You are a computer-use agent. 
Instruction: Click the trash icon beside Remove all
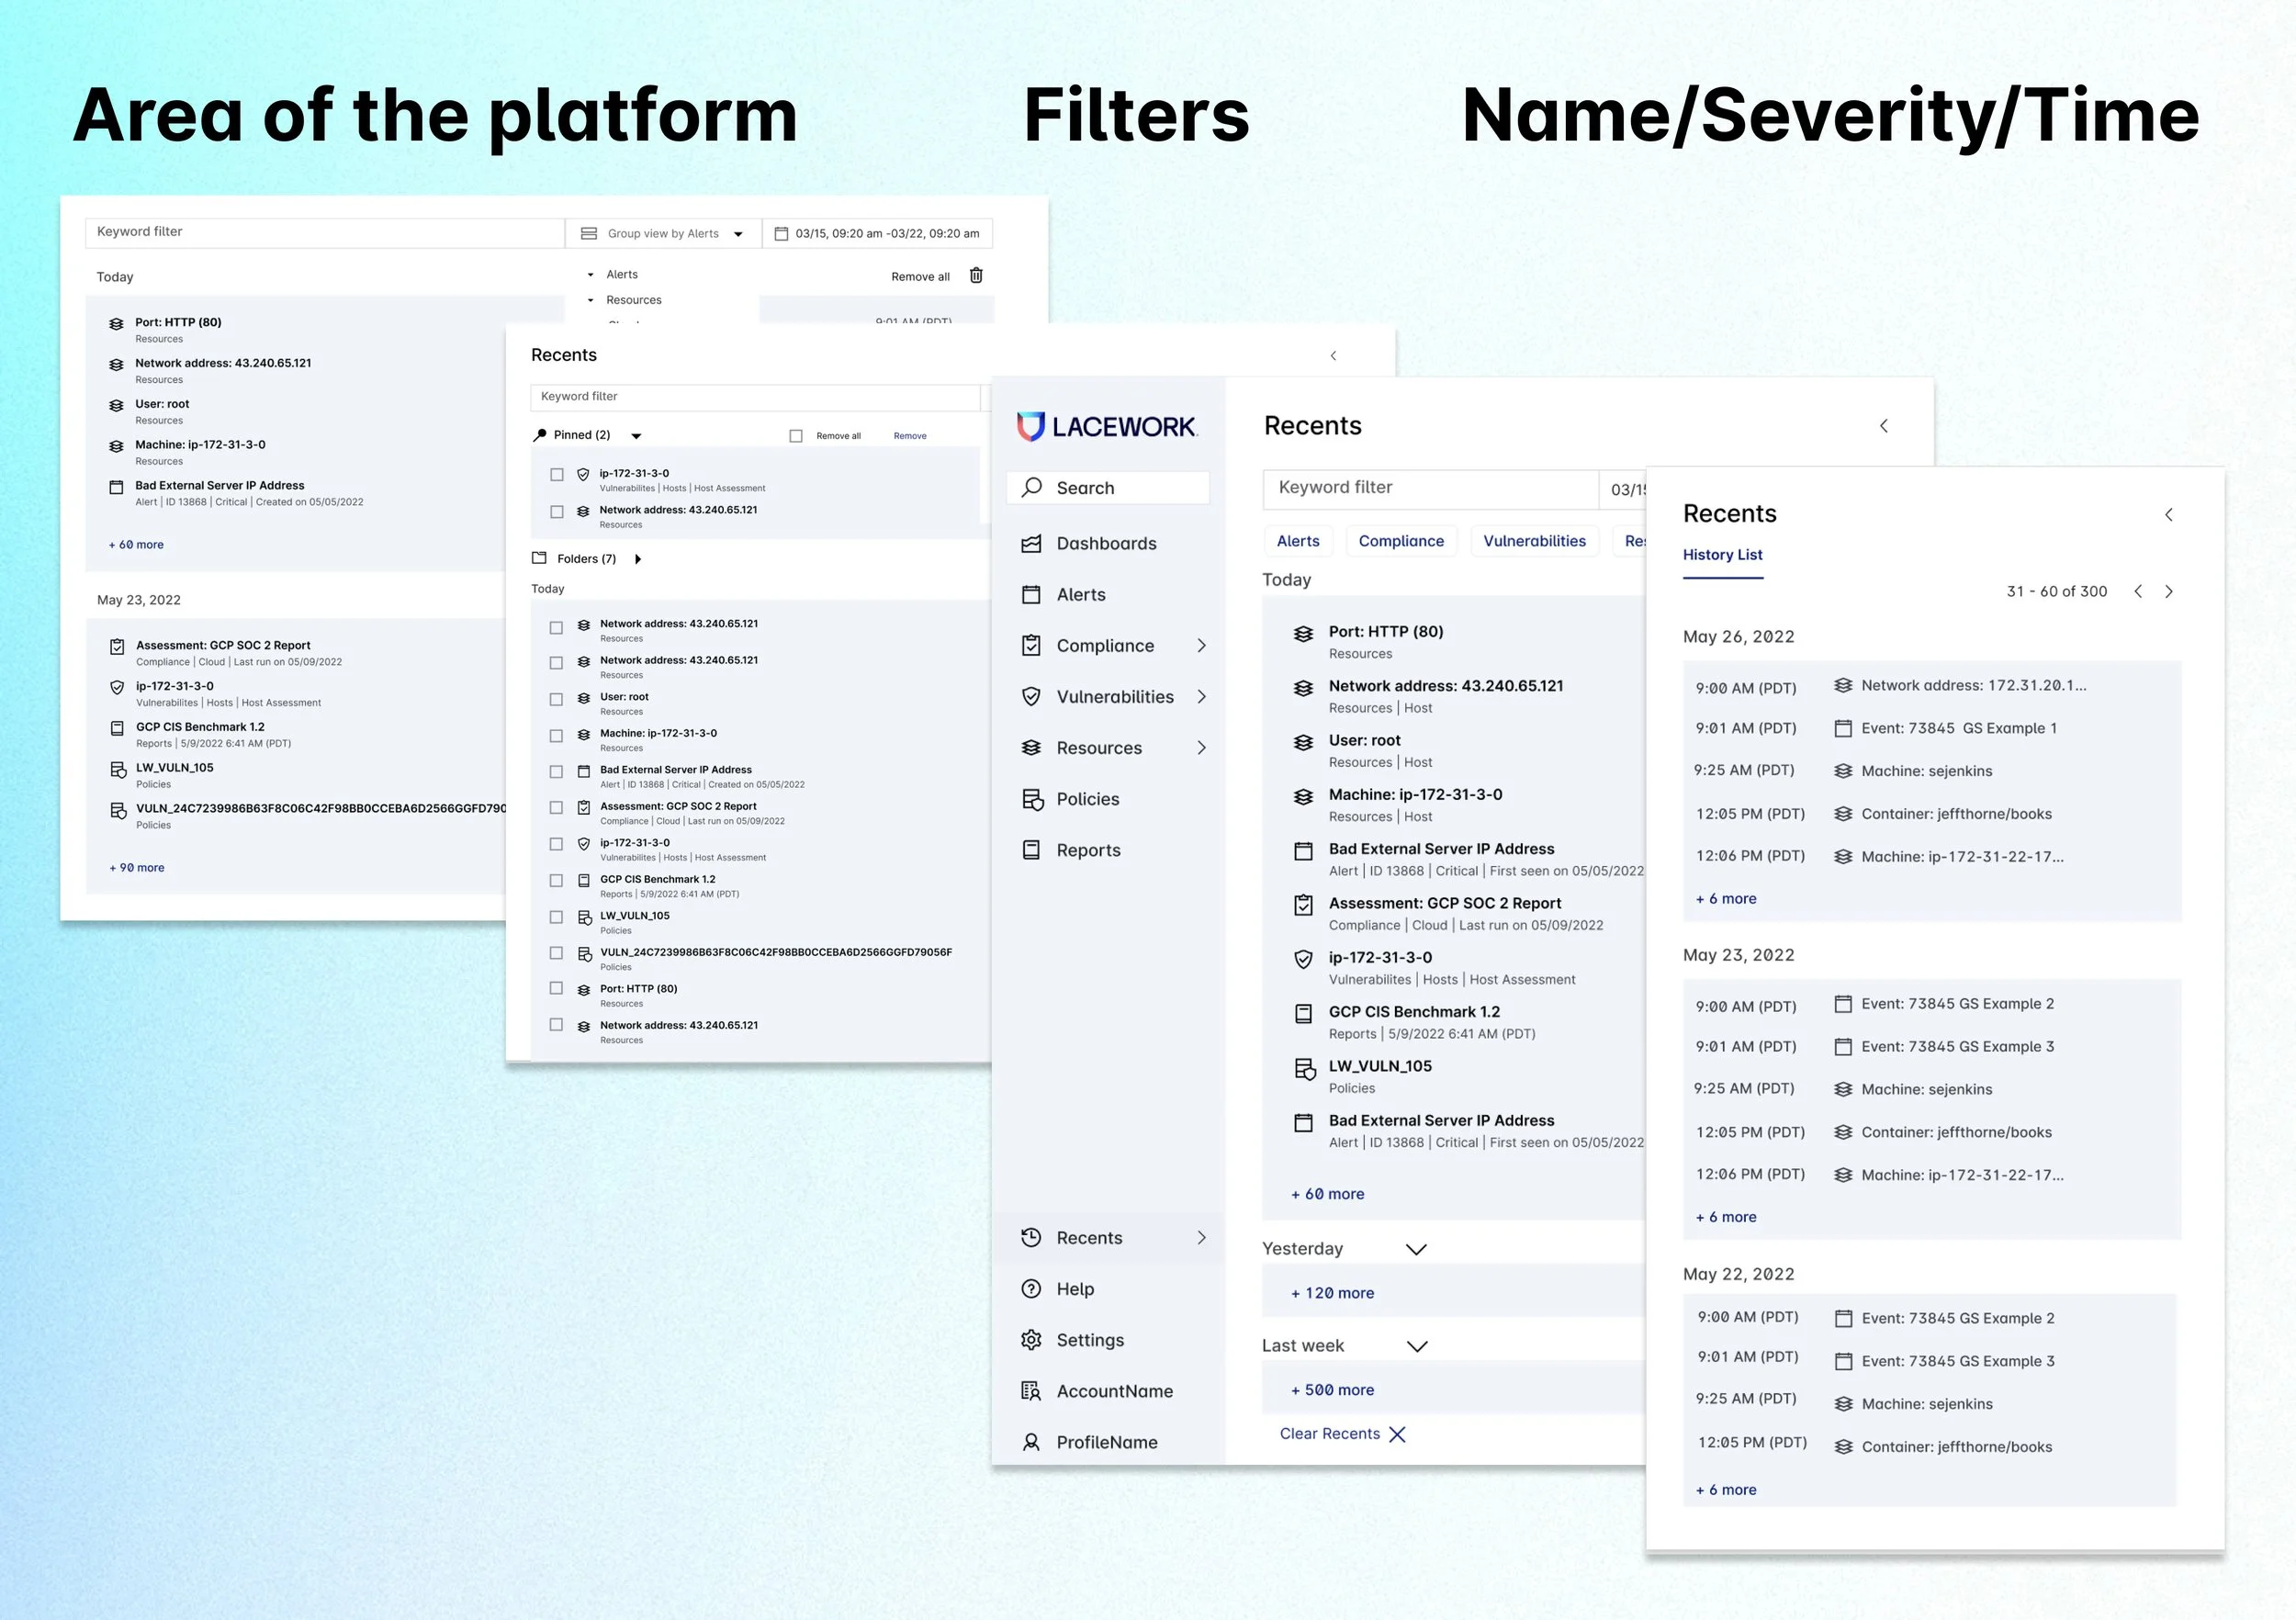976,275
